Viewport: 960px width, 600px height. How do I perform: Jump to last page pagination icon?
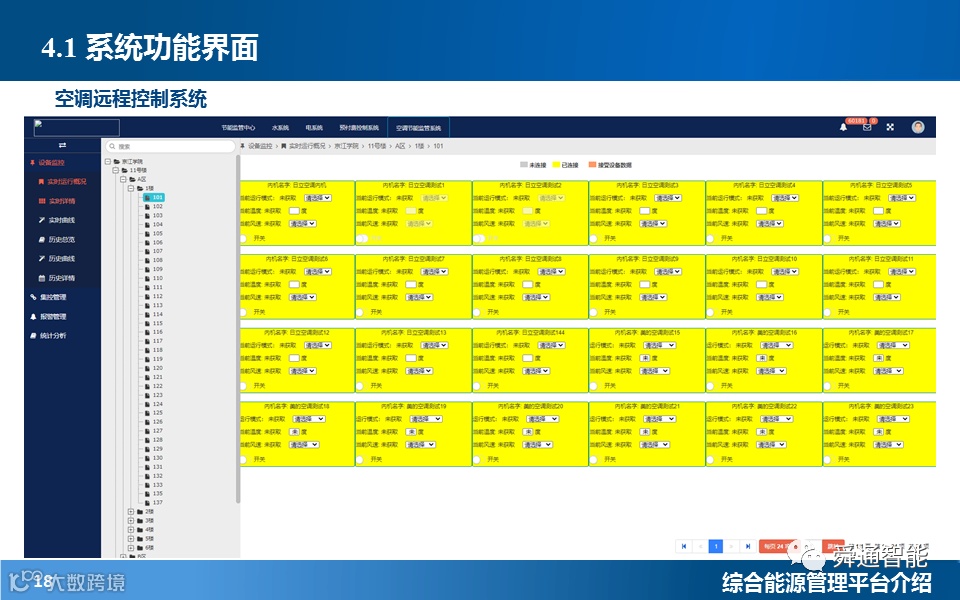click(747, 546)
